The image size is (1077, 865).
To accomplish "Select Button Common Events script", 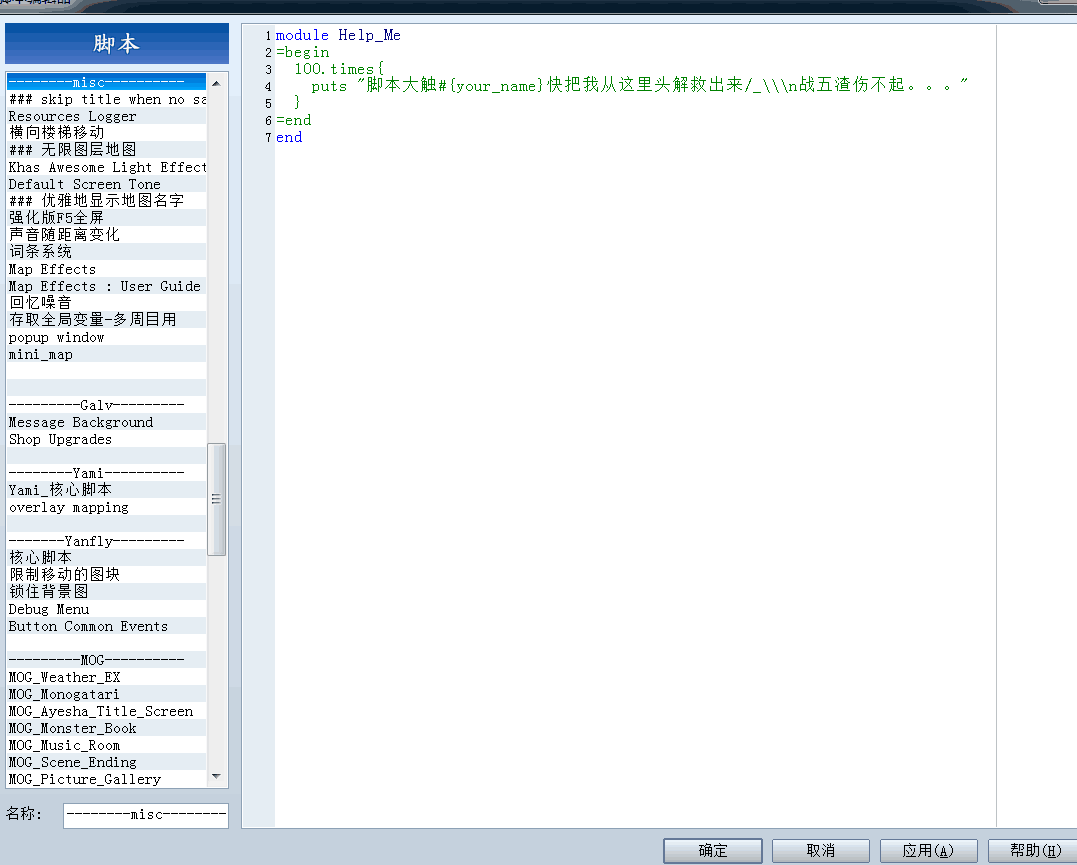I will pos(106,626).
